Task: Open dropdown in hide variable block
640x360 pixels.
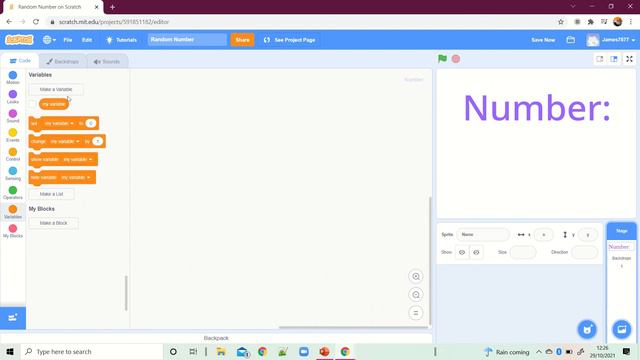Action: tap(76, 177)
